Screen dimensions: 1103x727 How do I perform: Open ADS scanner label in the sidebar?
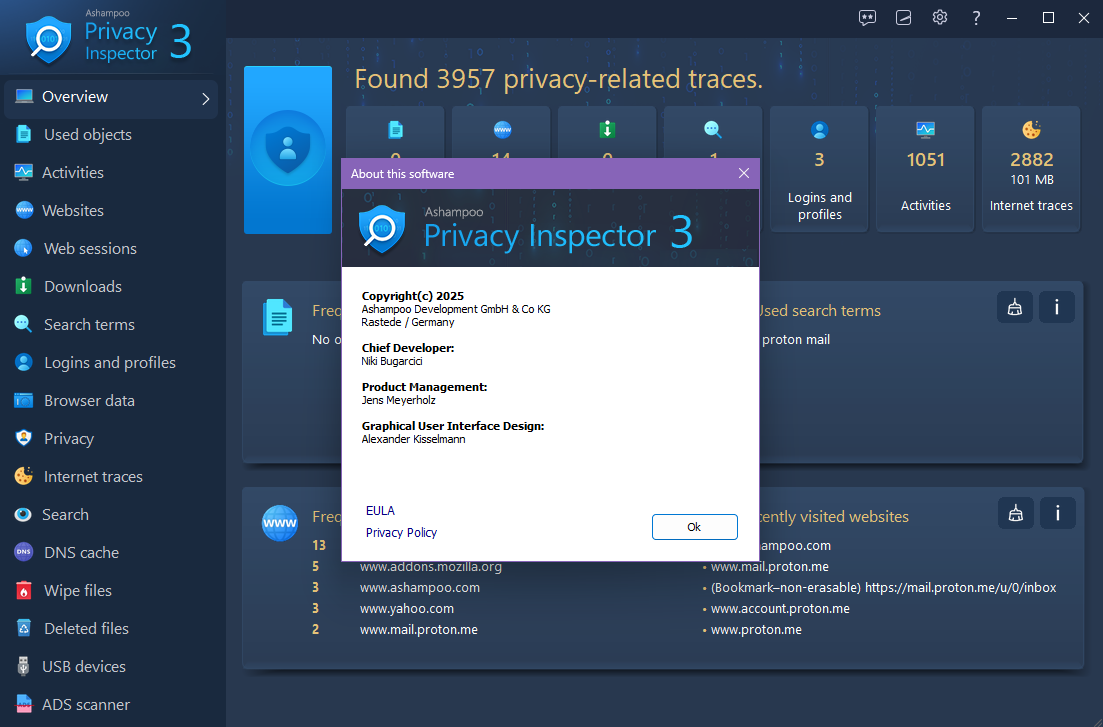pyautogui.click(x=86, y=704)
